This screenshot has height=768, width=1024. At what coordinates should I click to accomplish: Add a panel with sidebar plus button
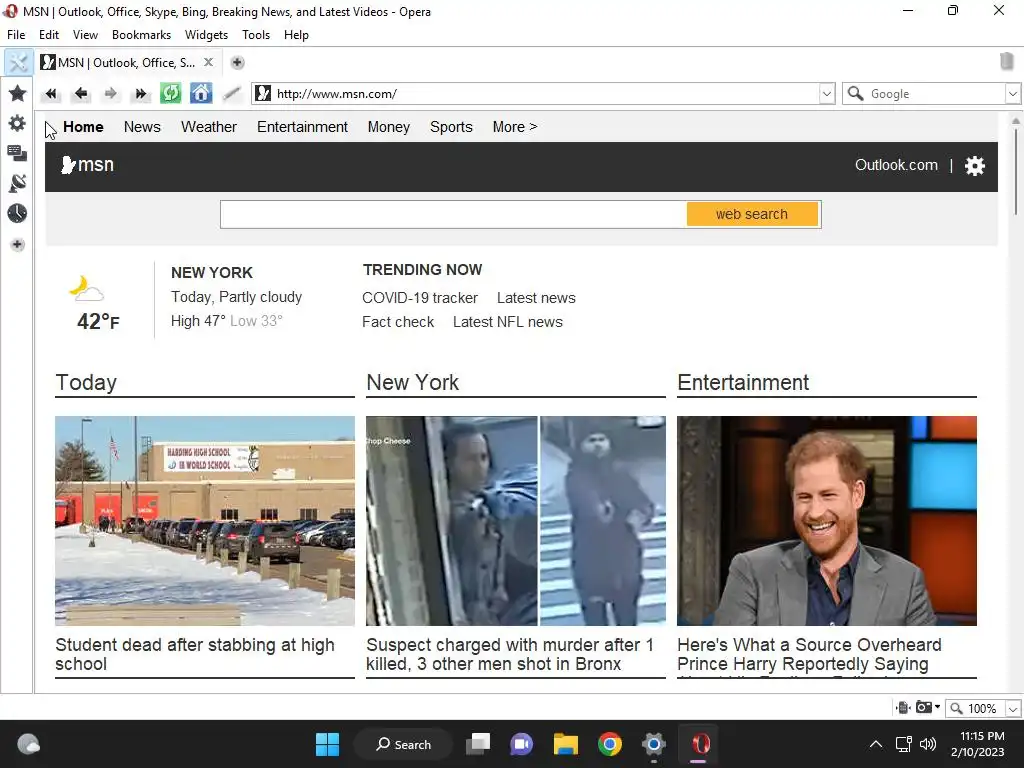tap(18, 244)
